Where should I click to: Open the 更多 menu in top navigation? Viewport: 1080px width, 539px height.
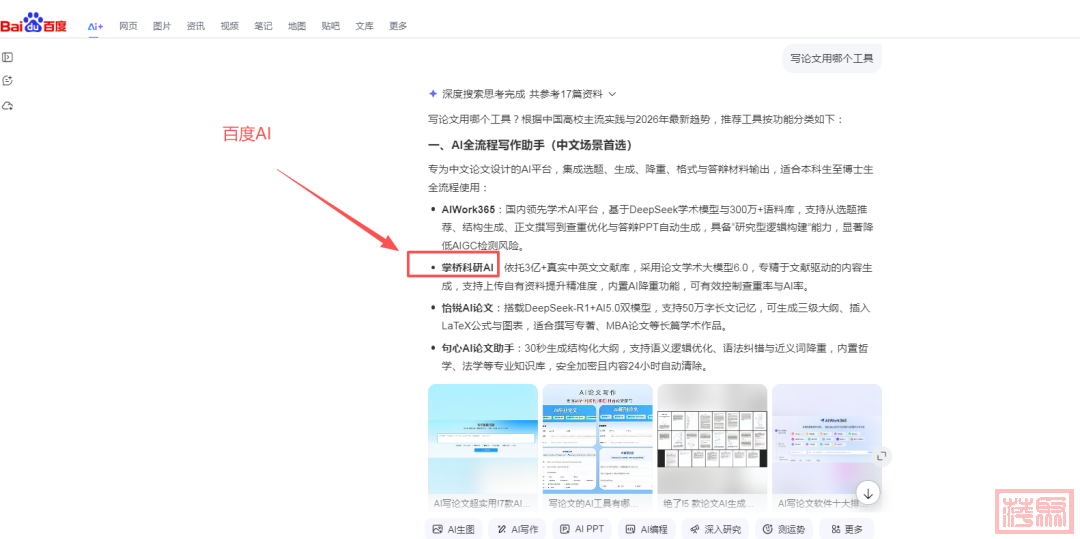pyautogui.click(x=398, y=26)
